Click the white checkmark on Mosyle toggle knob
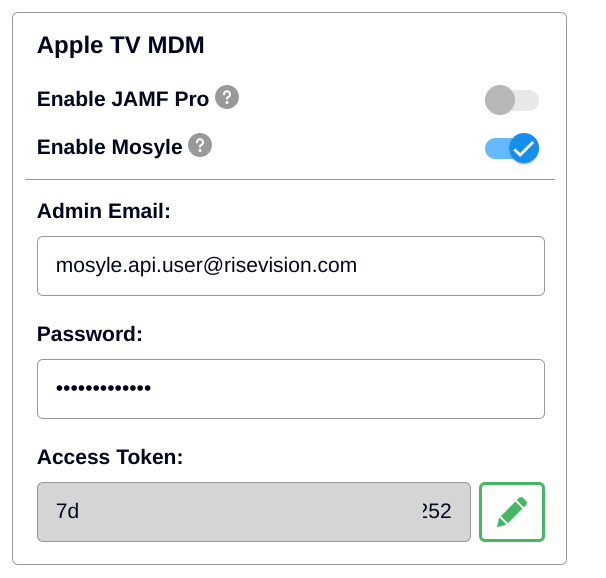This screenshot has width=606, height=578. 524,149
